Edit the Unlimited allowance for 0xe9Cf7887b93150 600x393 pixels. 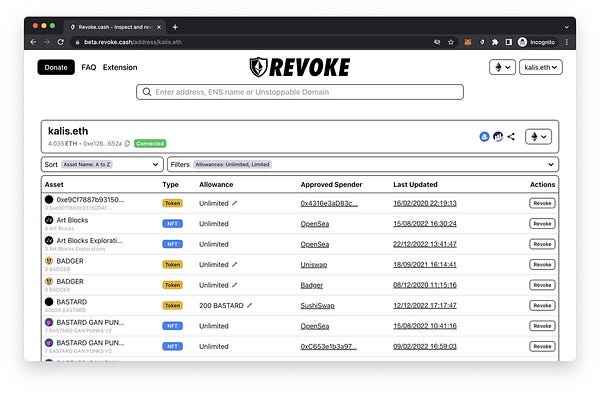pyautogui.click(x=235, y=203)
